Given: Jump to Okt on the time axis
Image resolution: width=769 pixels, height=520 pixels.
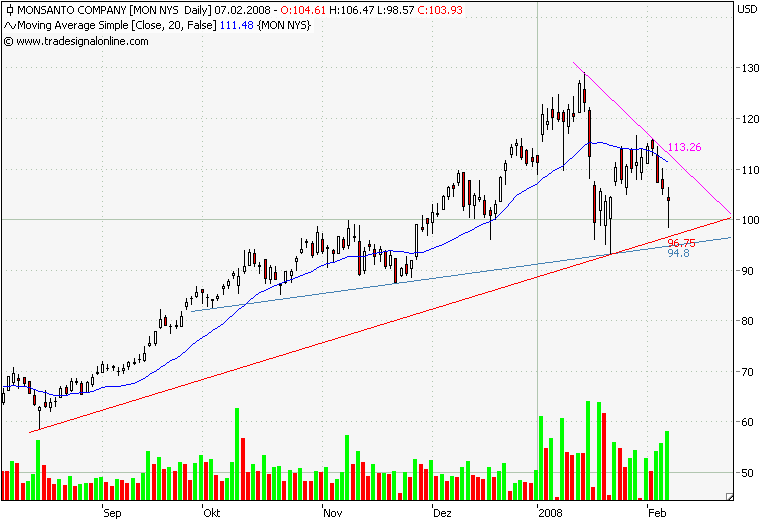Looking at the screenshot, I should 211,512.
